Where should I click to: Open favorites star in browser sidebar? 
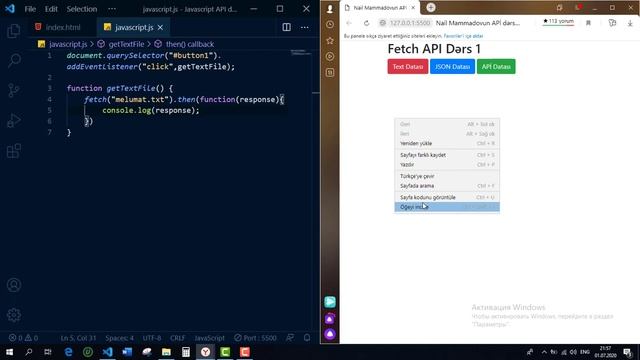pos(330,40)
